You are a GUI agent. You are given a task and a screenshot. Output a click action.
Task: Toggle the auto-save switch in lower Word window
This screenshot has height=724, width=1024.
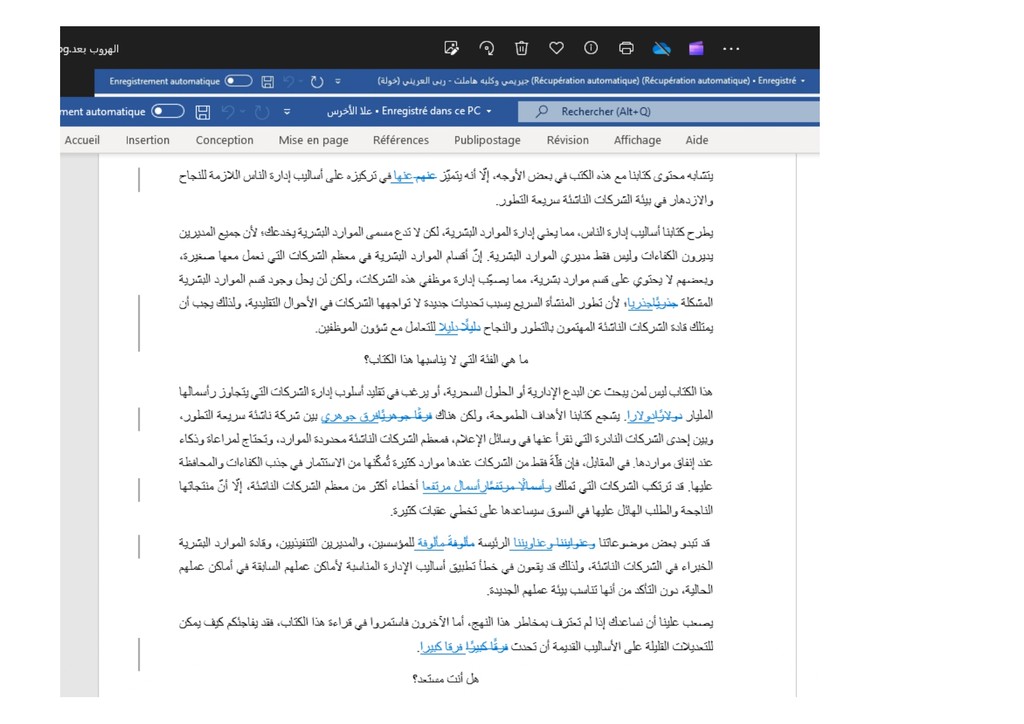168,111
